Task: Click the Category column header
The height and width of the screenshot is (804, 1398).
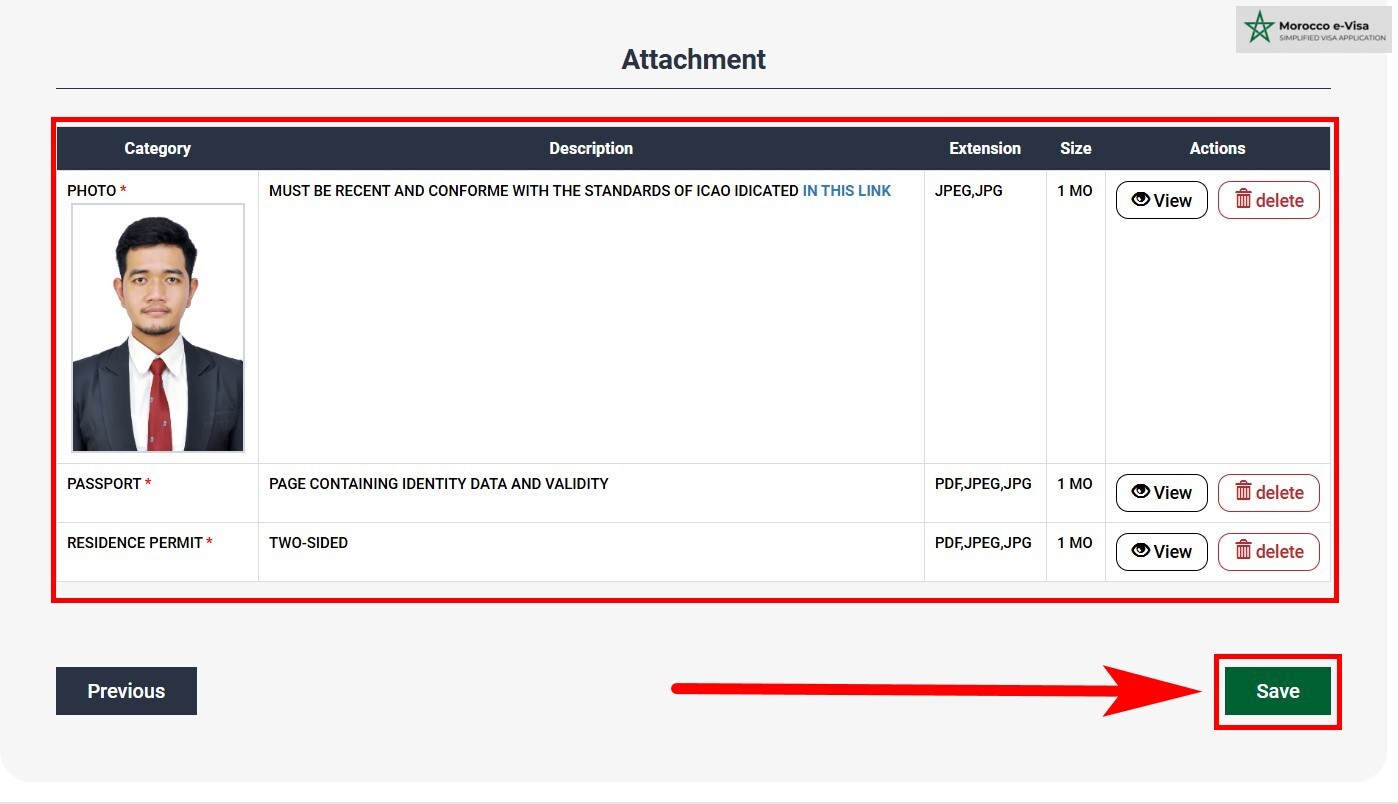Action: pyautogui.click(x=157, y=148)
